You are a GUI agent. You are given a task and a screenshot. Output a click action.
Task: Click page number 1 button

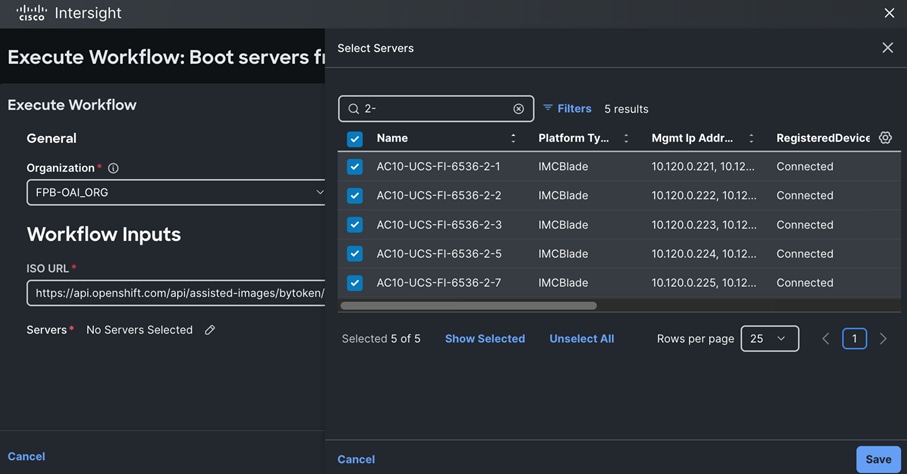point(854,339)
